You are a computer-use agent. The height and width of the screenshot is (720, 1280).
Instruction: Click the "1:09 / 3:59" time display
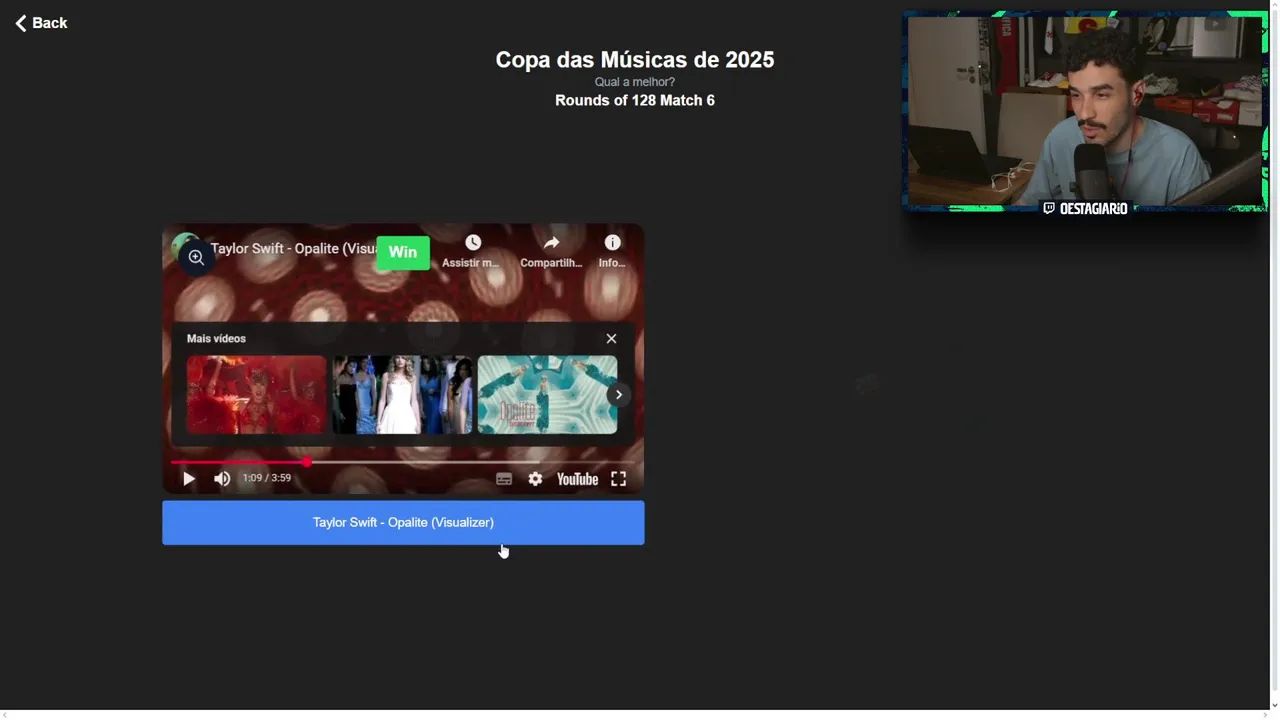(x=267, y=478)
